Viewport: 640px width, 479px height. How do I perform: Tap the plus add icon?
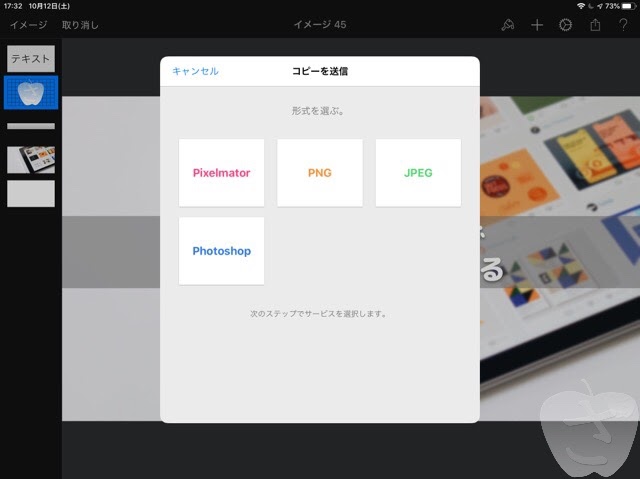tap(537, 25)
